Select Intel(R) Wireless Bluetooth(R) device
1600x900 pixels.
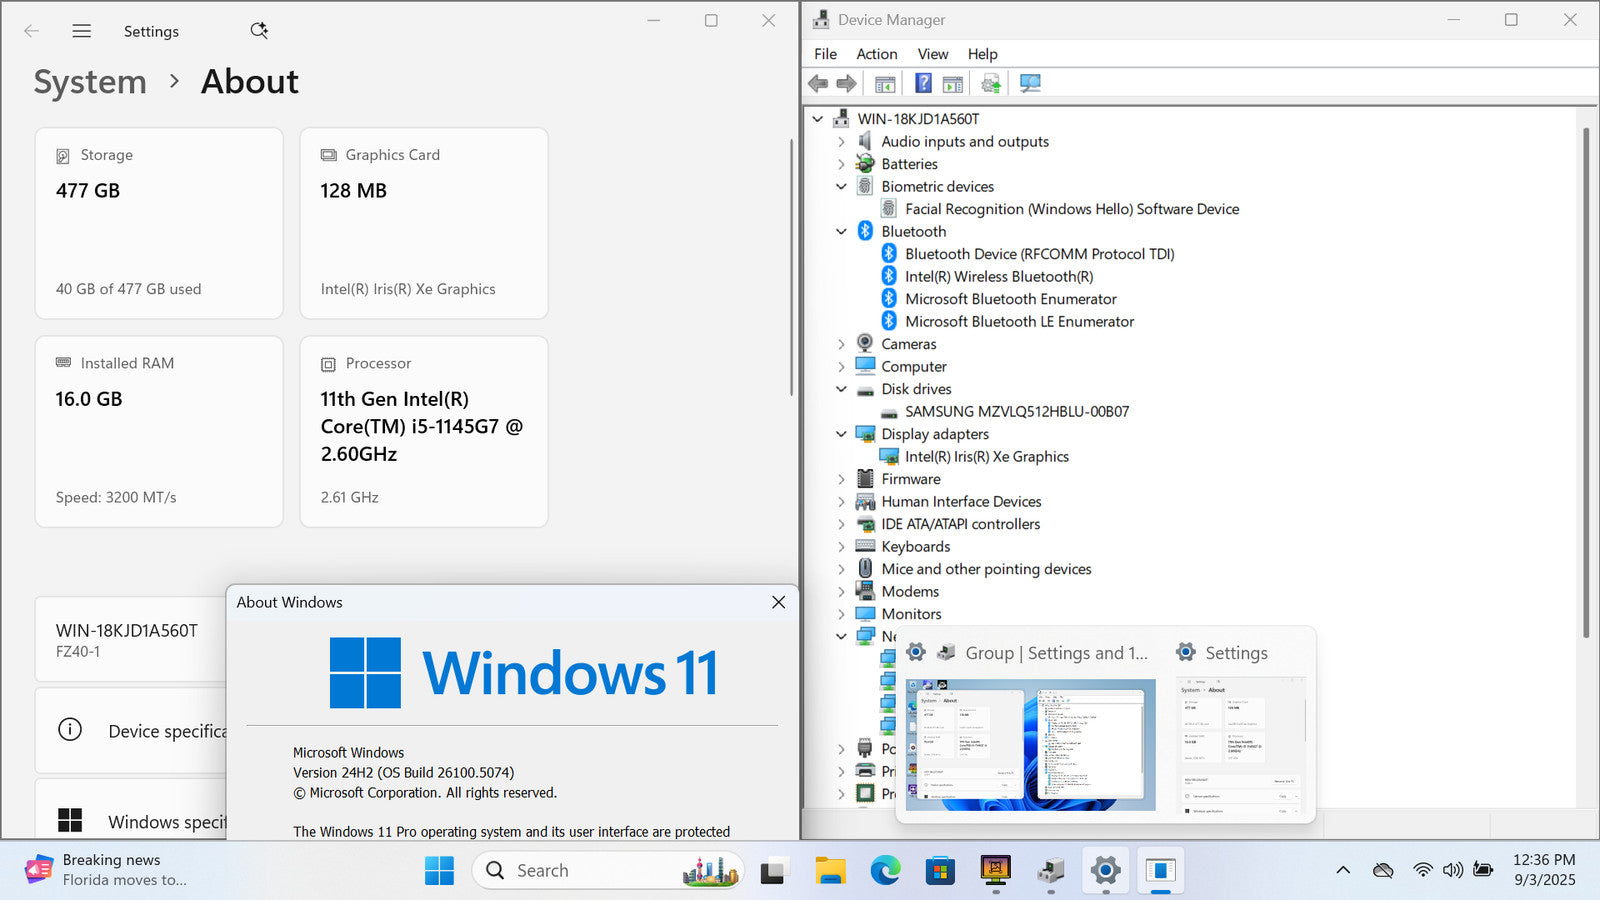999,277
